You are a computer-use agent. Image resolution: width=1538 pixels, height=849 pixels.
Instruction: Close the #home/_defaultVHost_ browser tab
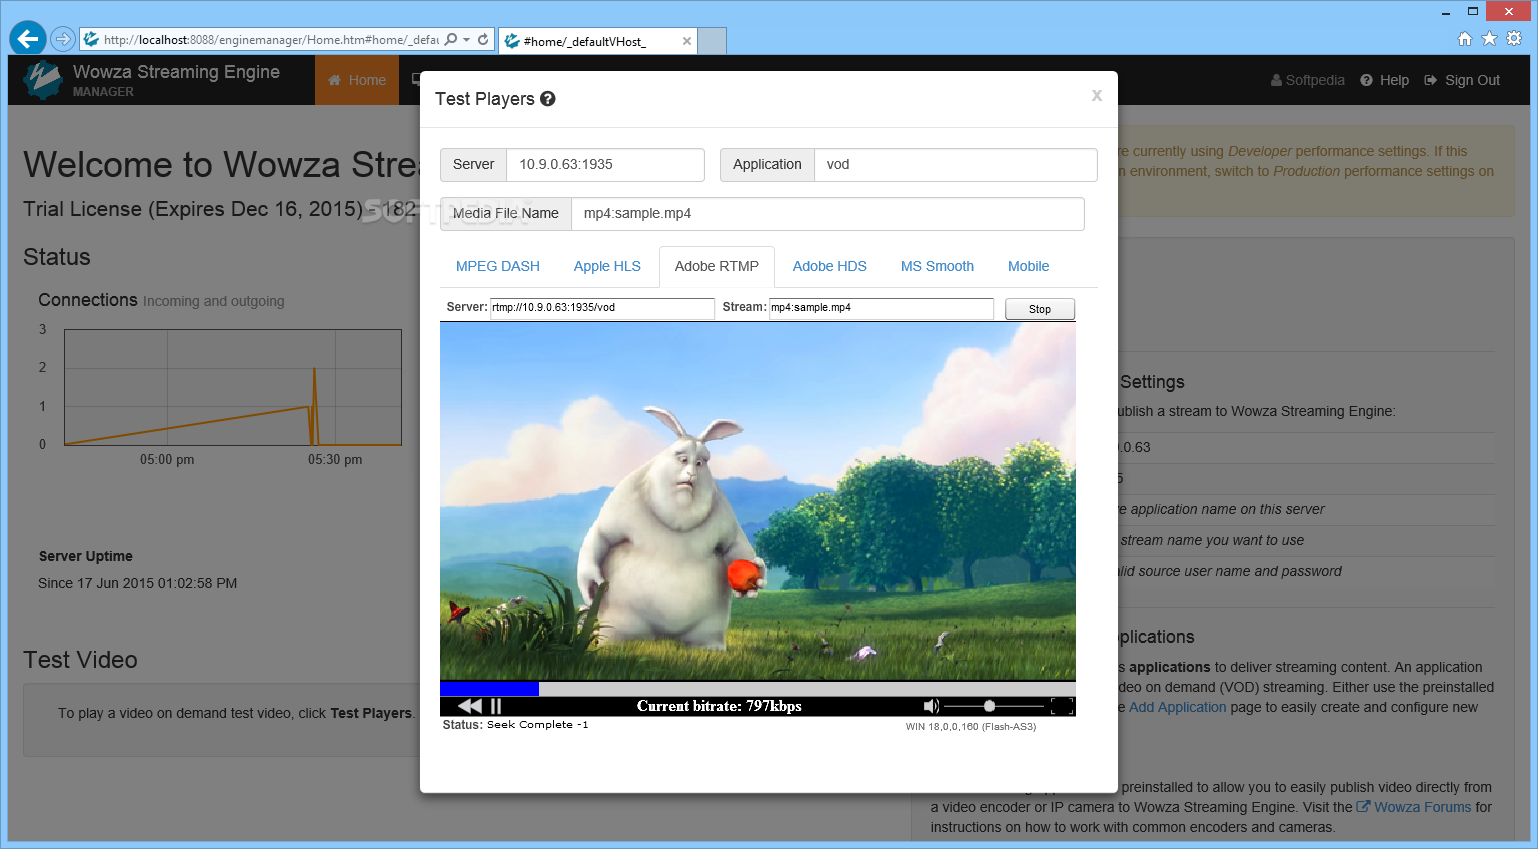[687, 41]
